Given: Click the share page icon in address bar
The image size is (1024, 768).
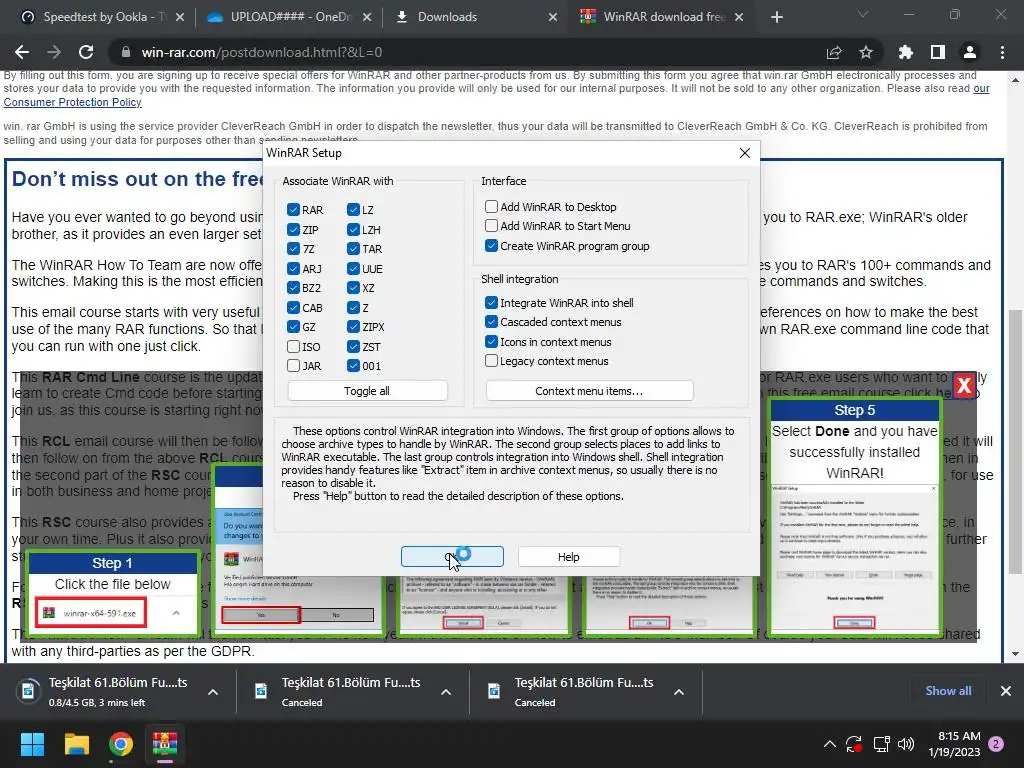Looking at the screenshot, I should [834, 52].
